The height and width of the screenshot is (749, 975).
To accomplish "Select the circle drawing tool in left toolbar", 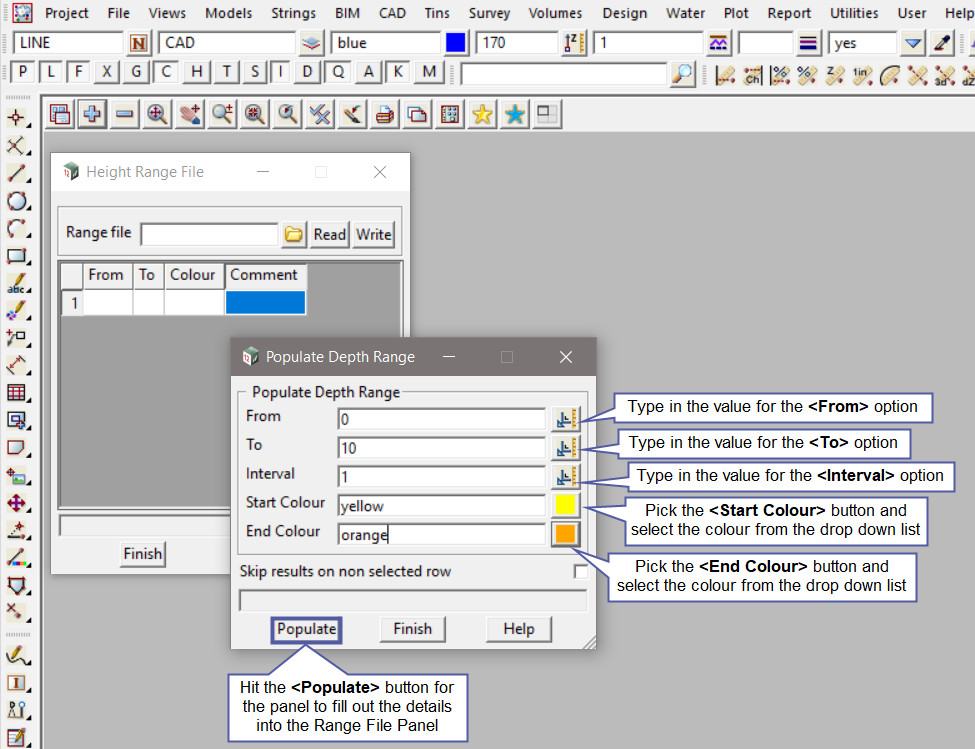I will 15,201.
